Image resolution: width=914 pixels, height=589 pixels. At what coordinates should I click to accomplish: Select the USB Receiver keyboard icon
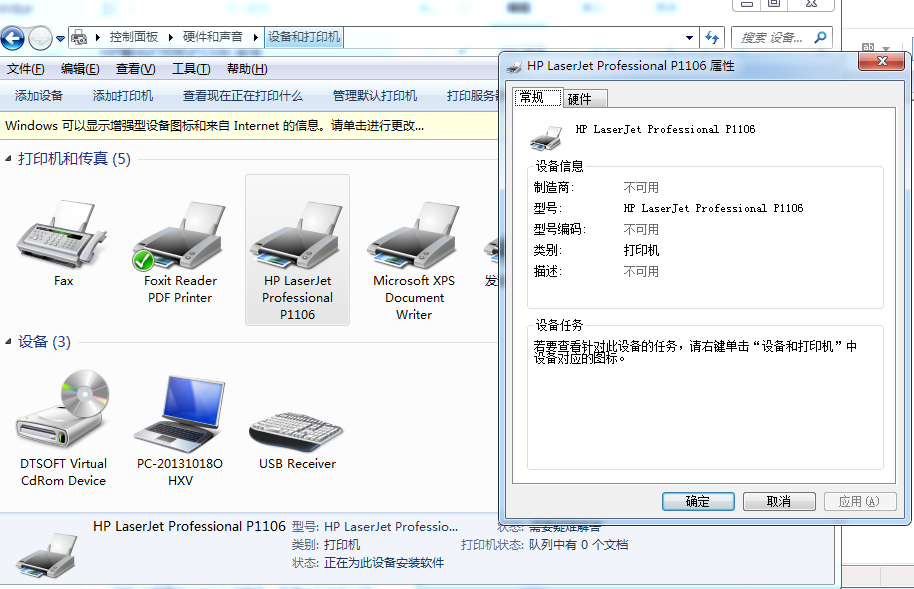pos(296,432)
